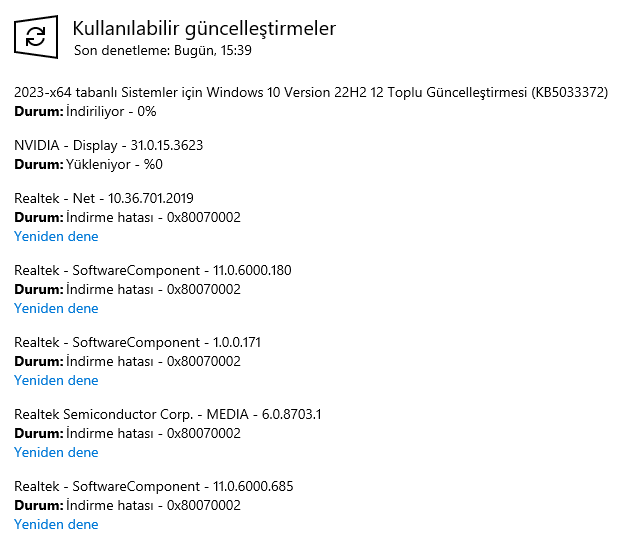The image size is (629, 540).
Task: Retry Realtek SoftwareComponent 11.0.6000.685 download
Action: point(56,525)
